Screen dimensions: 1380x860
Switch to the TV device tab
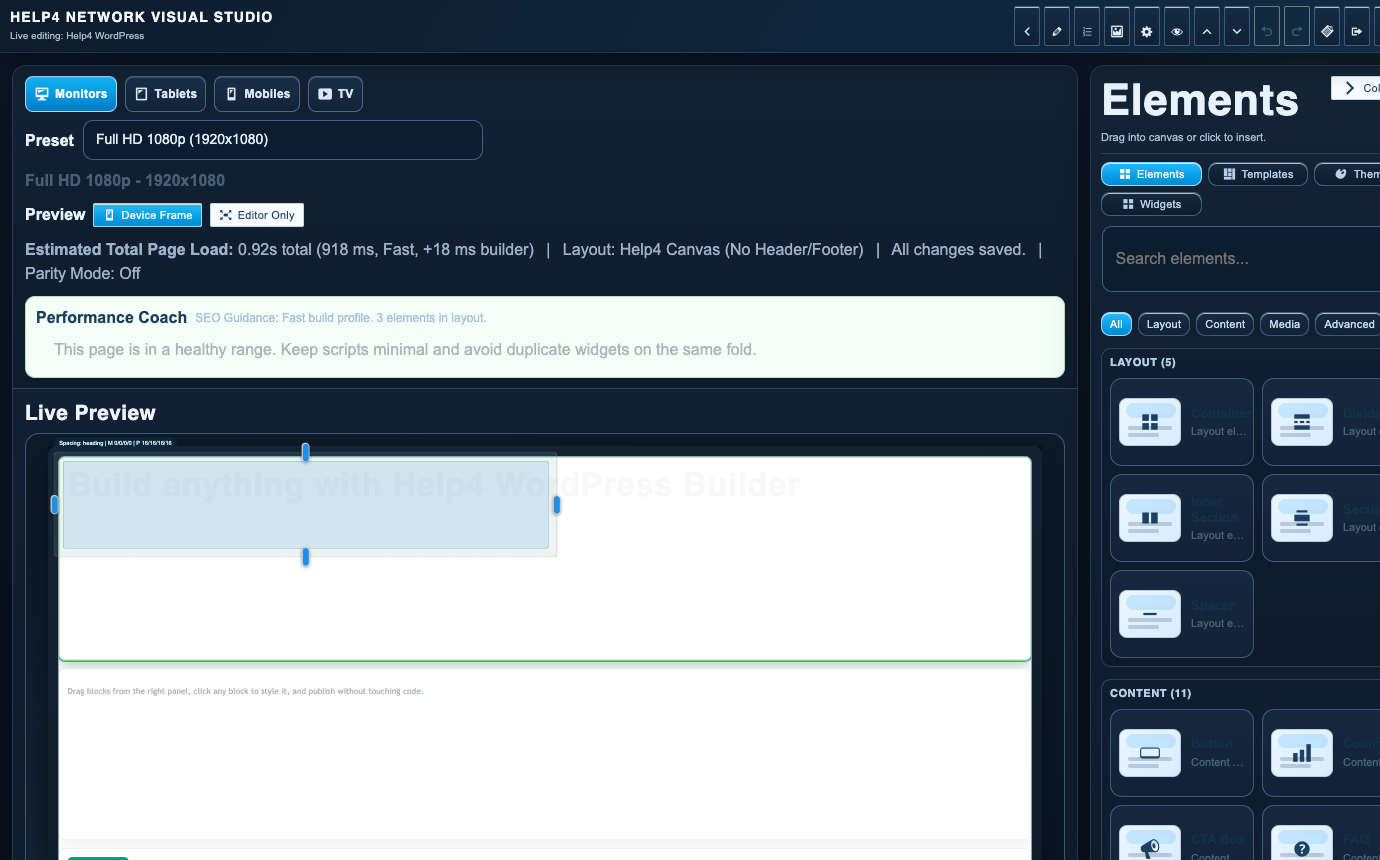pyautogui.click(x=335, y=94)
